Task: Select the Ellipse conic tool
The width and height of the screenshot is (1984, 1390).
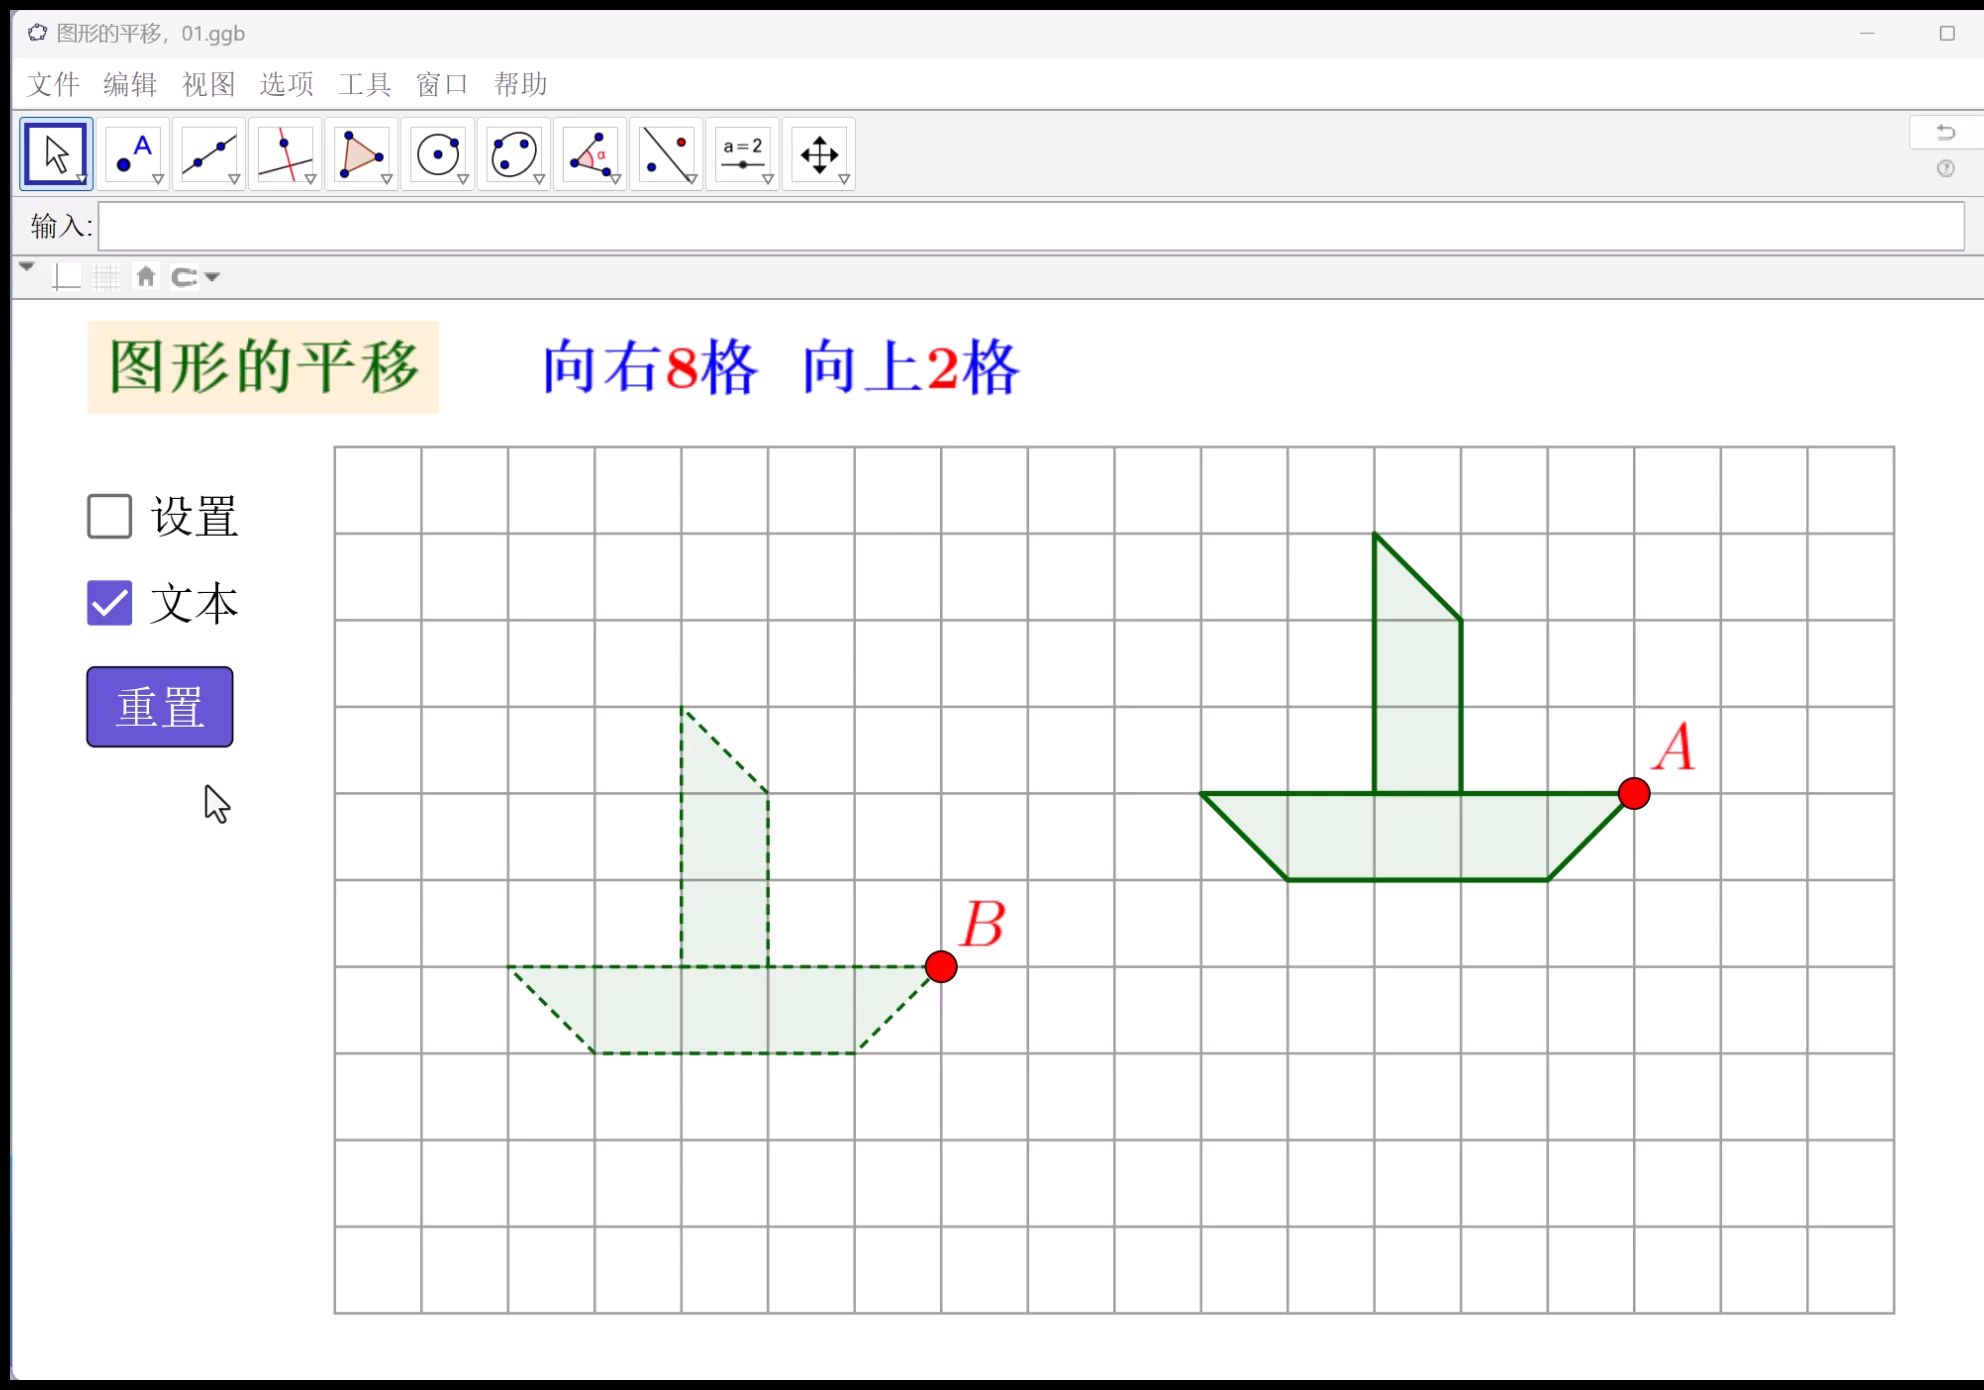Action: coord(514,154)
